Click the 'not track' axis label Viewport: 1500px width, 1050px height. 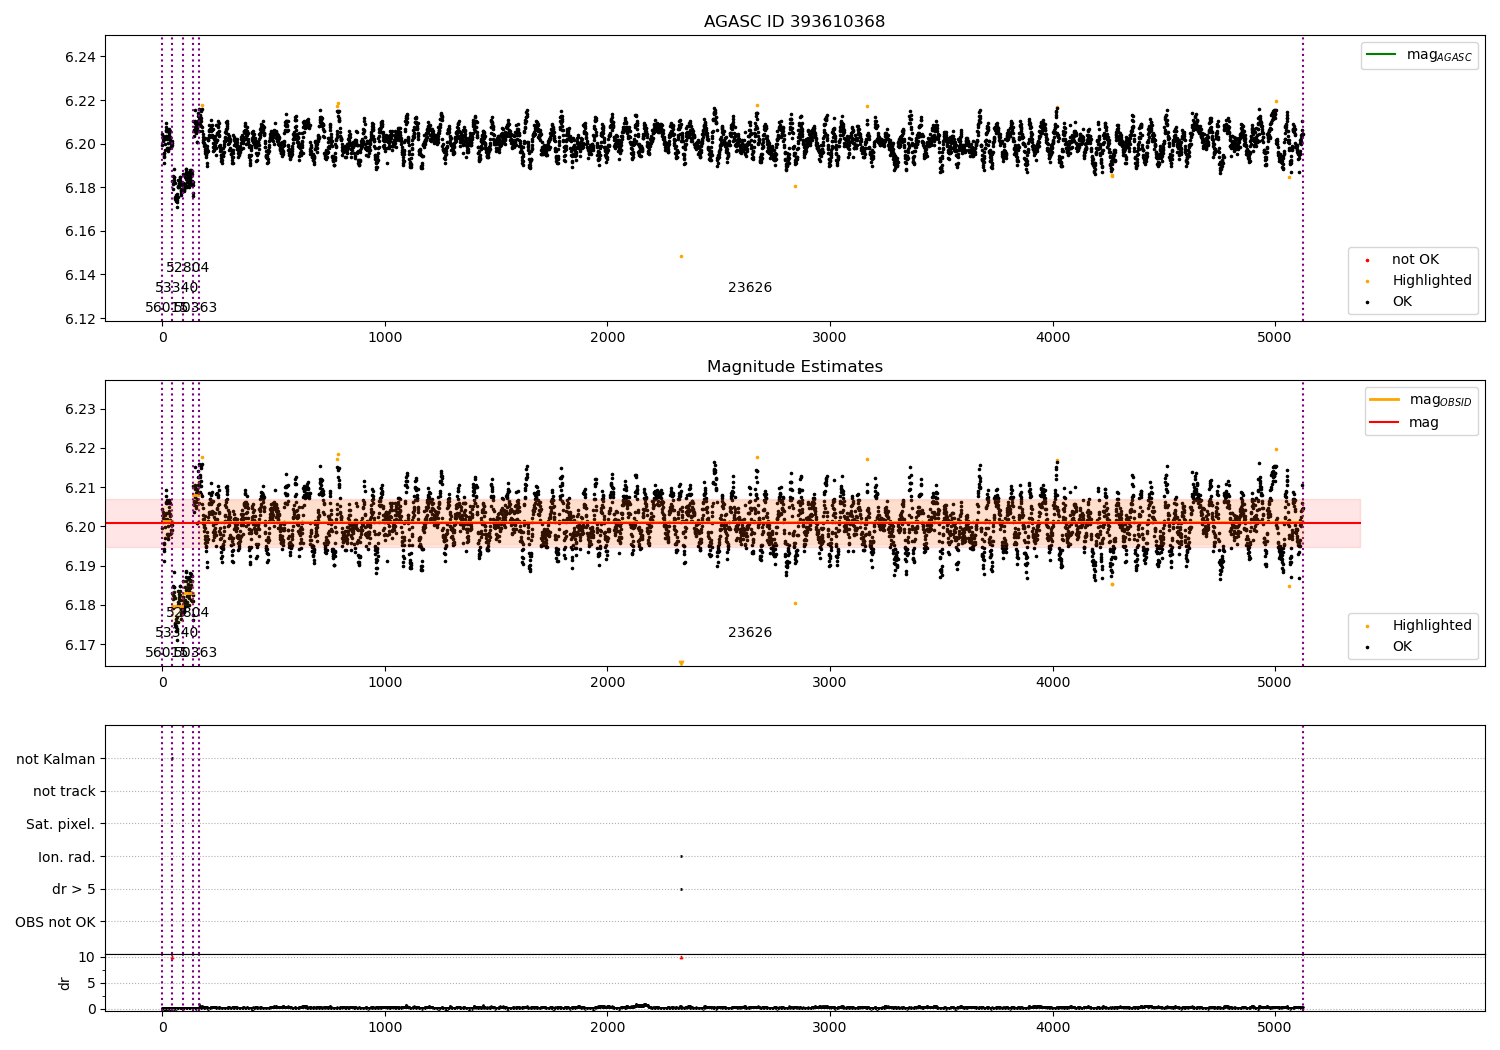click(x=64, y=791)
